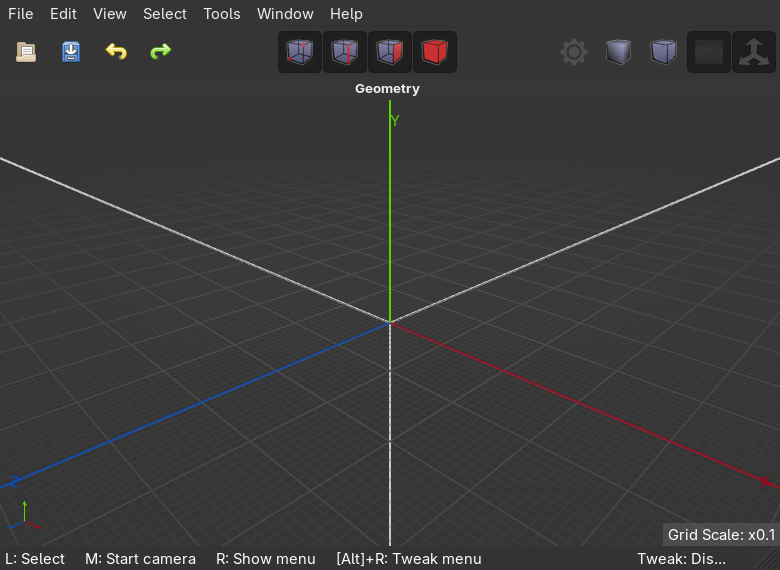Expand the View menu

coord(110,14)
